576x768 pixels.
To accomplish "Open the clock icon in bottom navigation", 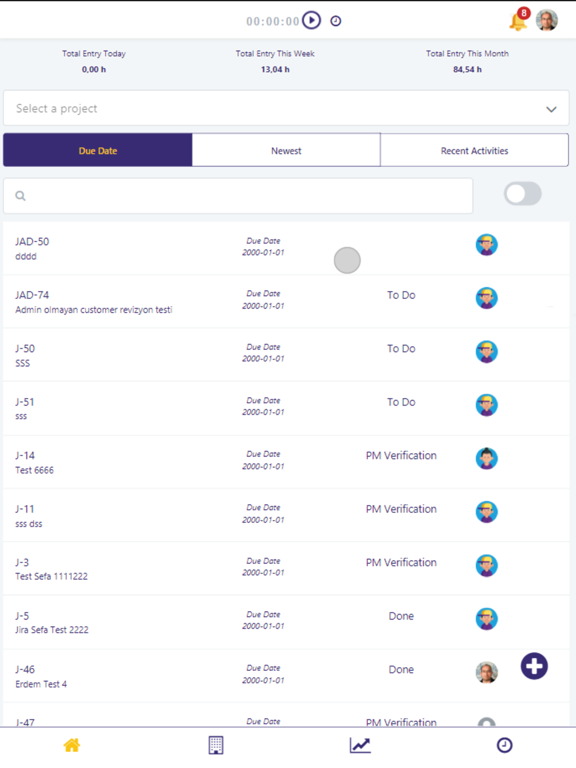I will (x=504, y=745).
